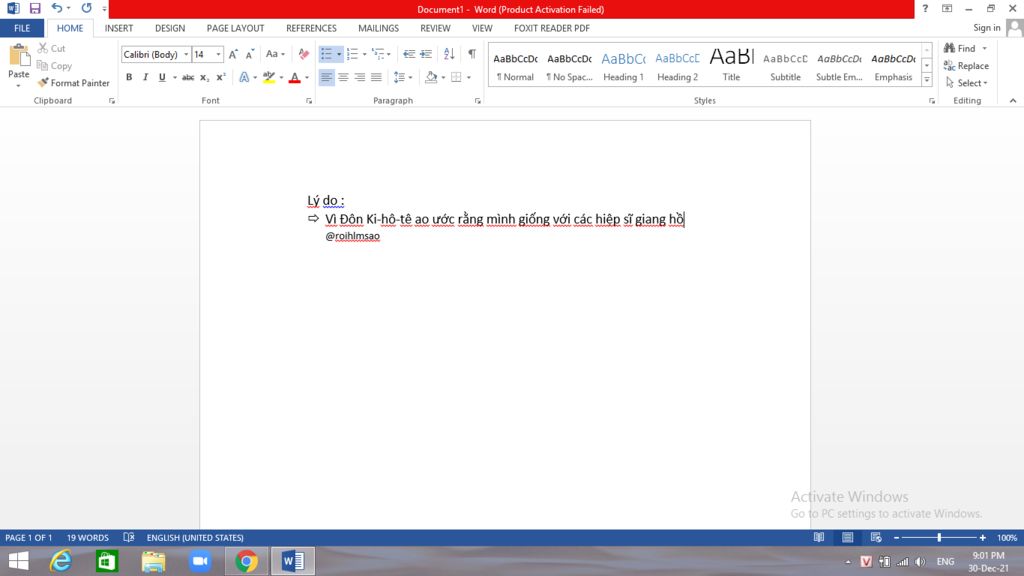The width and height of the screenshot is (1024, 576).
Task: Open the FILE tab
Action: (x=22, y=28)
